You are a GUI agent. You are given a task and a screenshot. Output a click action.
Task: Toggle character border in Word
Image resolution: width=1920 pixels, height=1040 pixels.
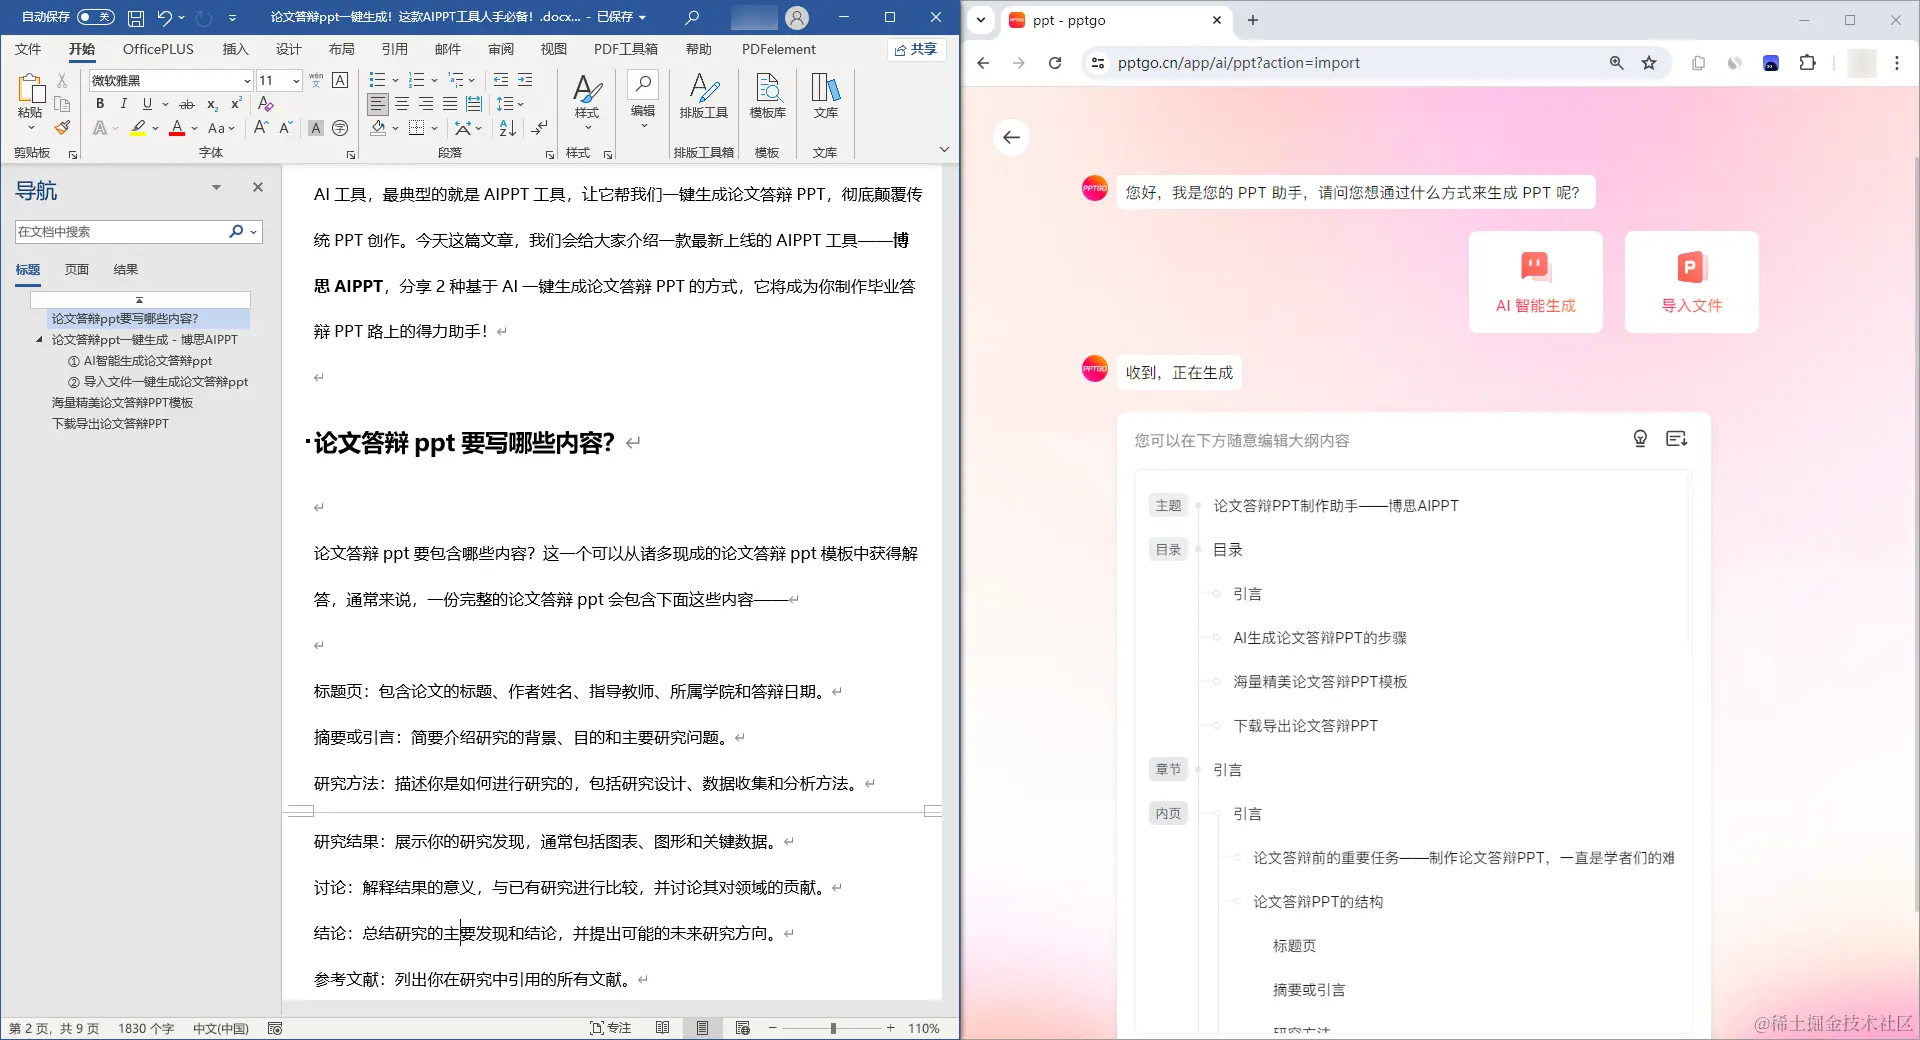coord(340,80)
